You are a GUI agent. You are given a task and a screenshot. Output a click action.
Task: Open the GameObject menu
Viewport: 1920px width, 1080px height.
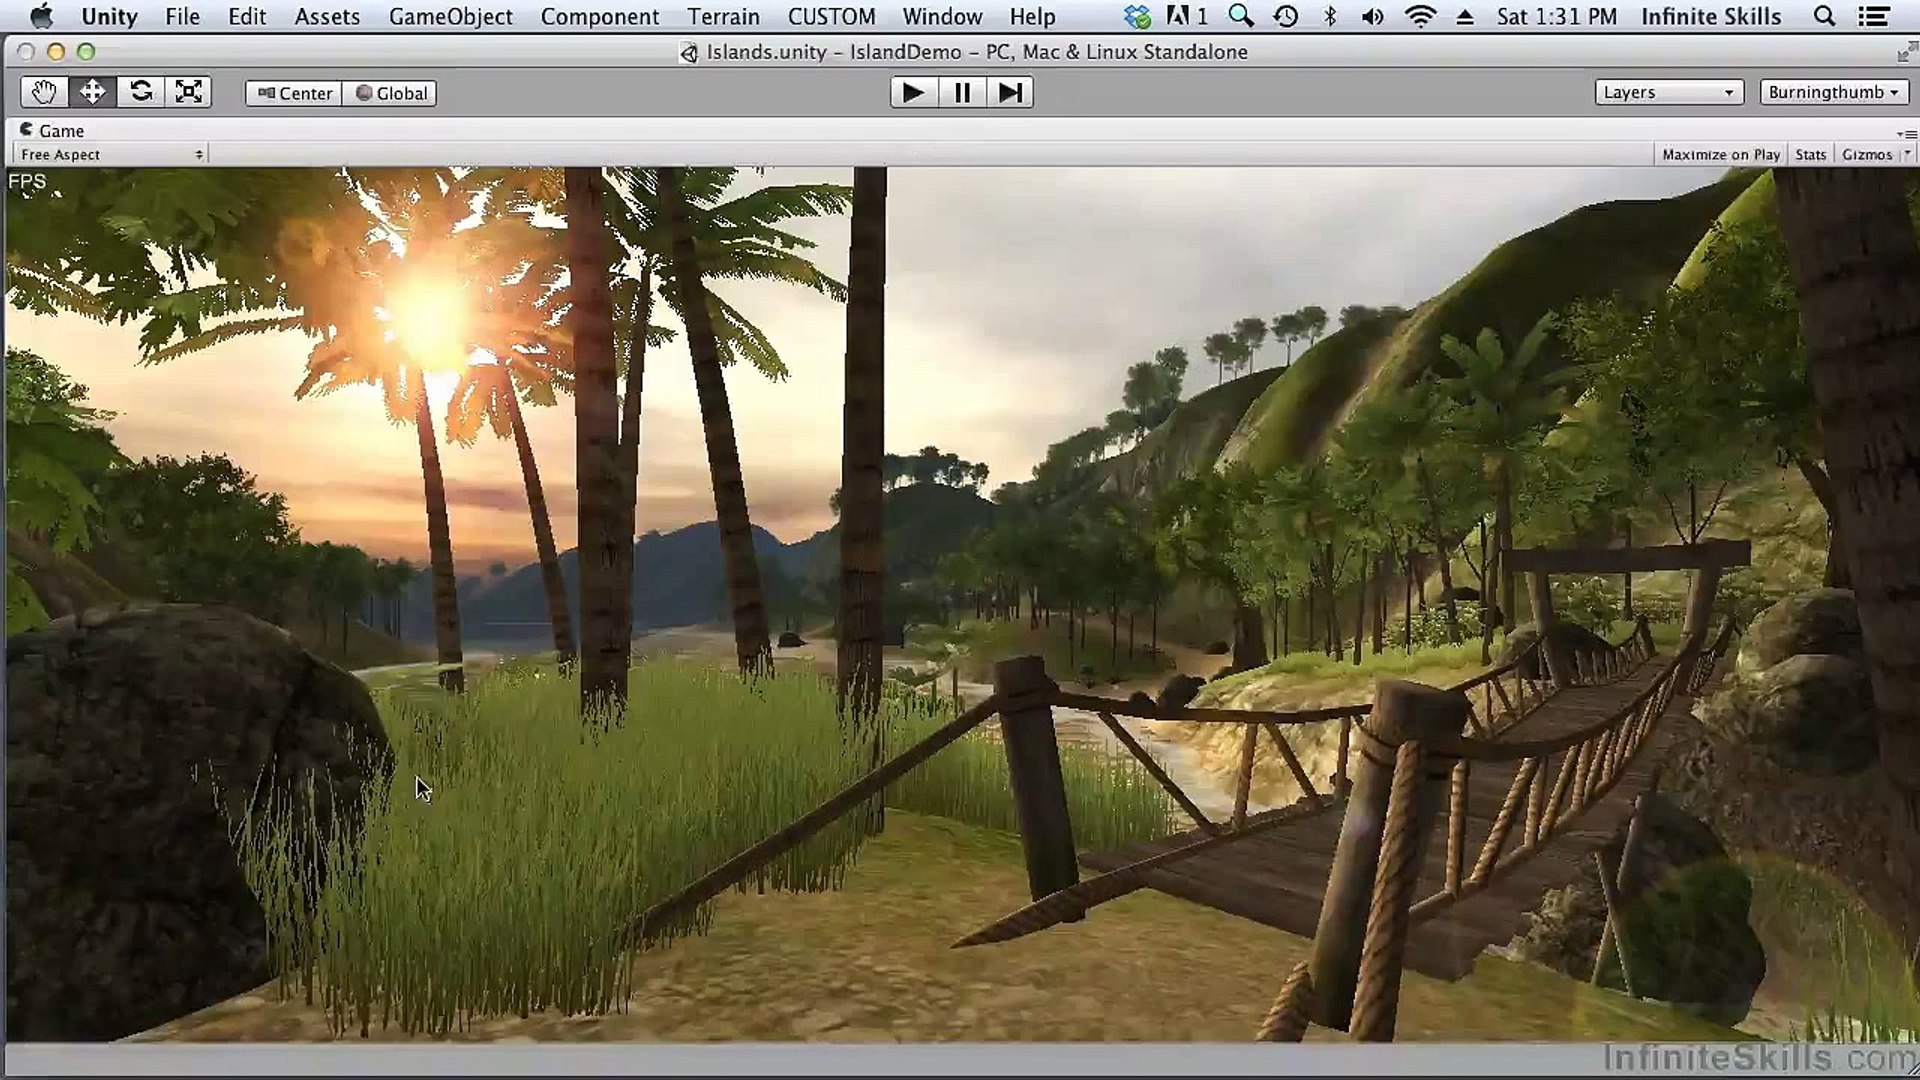pos(450,16)
